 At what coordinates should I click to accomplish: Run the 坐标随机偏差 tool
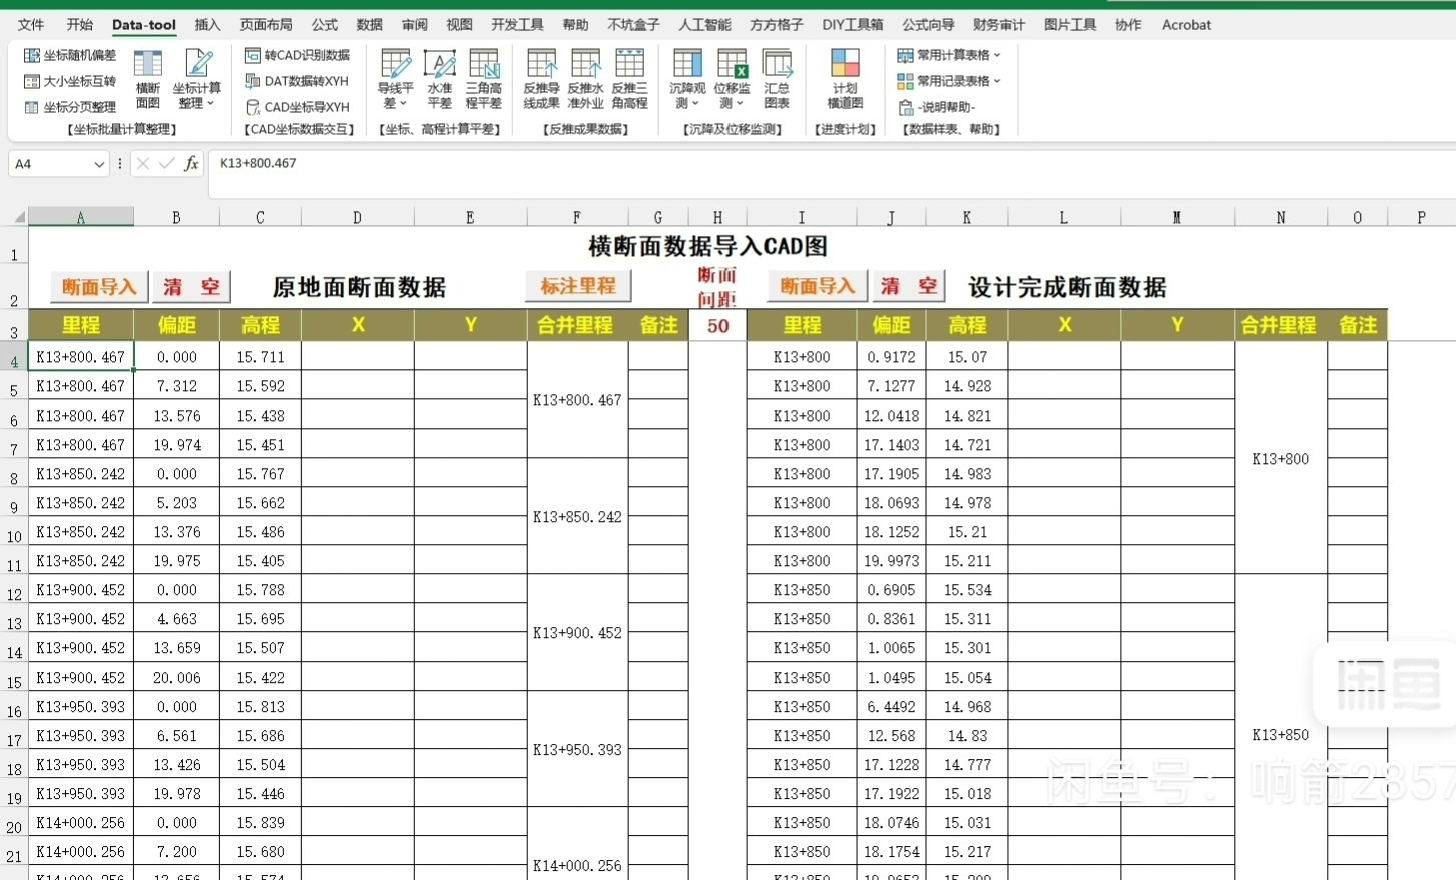(70, 55)
